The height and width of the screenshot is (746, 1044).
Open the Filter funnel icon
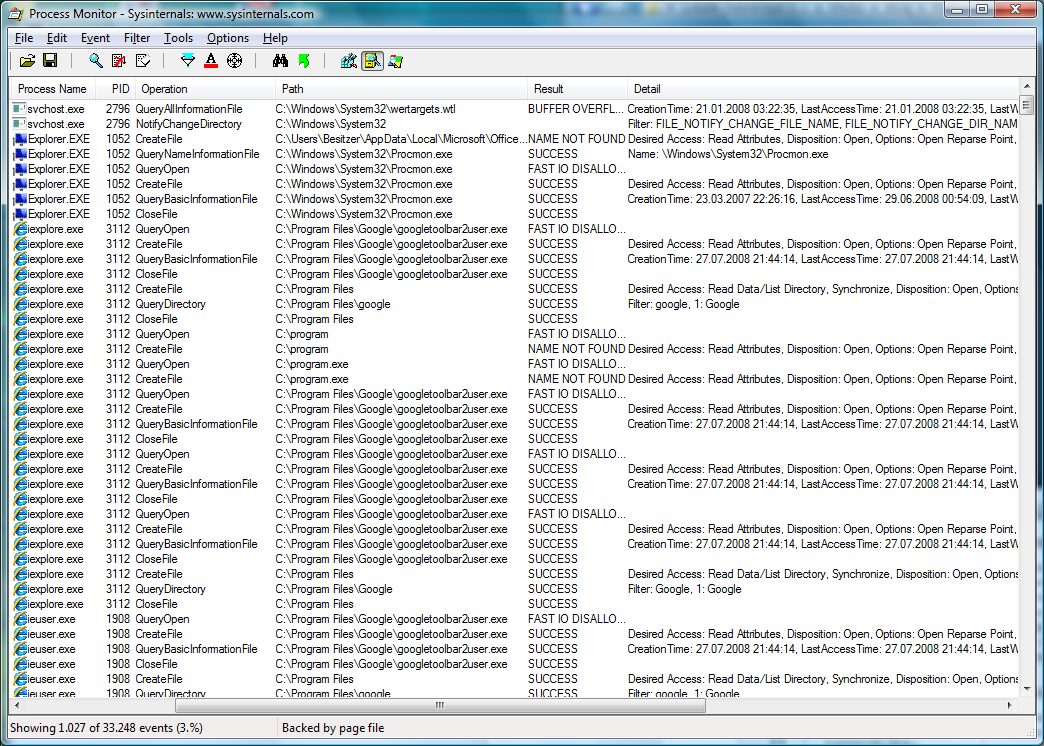pyautogui.click(x=188, y=61)
